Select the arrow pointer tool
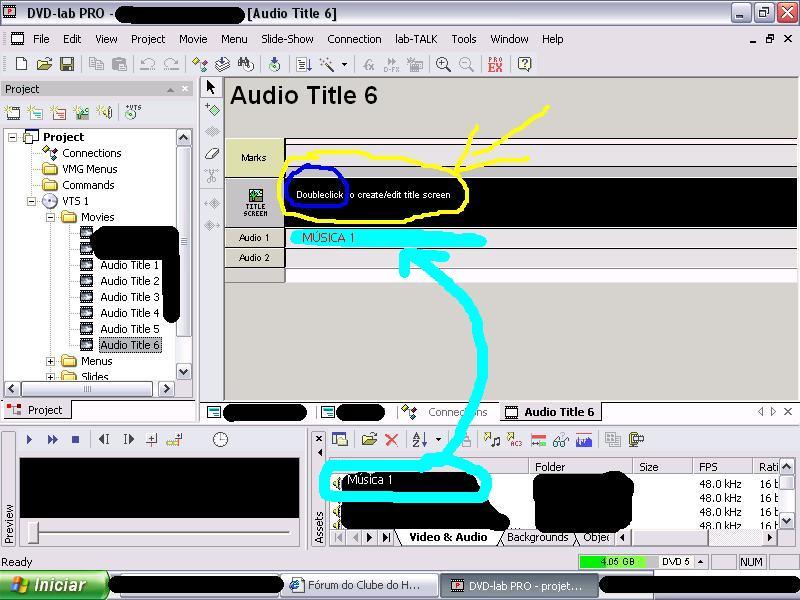This screenshot has width=800, height=600. 211,87
